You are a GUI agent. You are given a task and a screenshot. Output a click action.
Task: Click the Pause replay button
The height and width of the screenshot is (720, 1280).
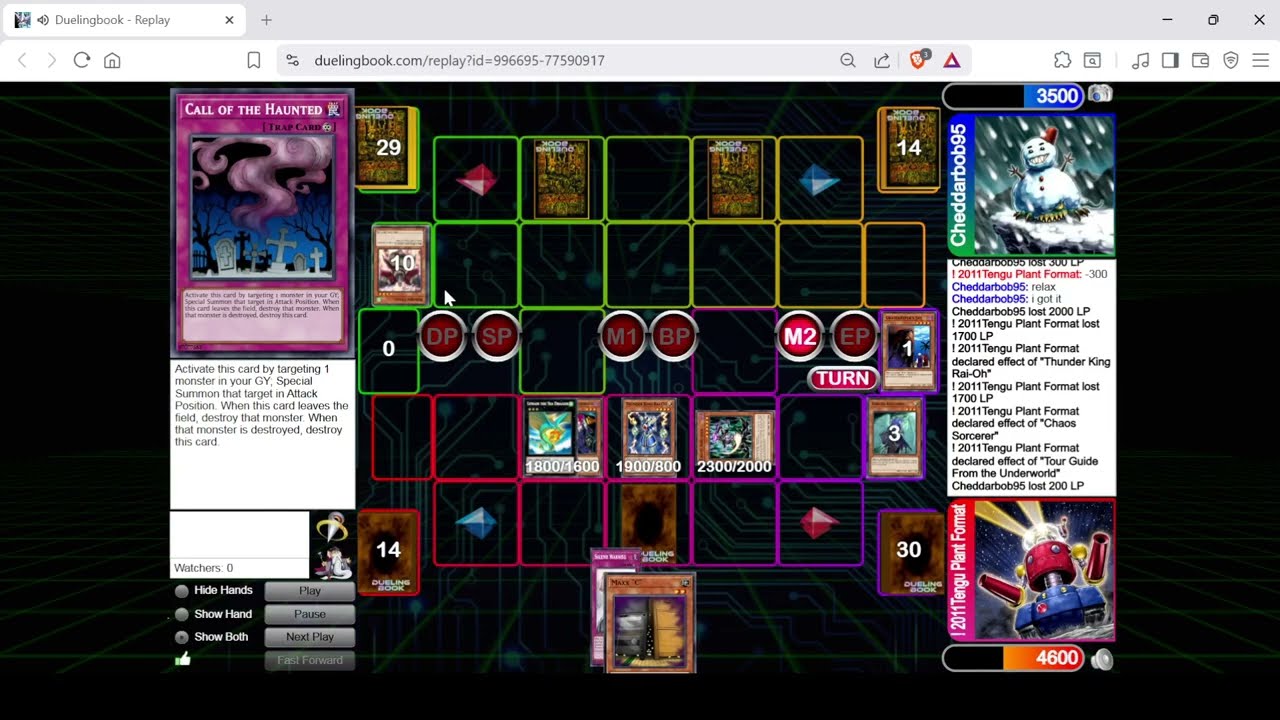pyautogui.click(x=310, y=614)
